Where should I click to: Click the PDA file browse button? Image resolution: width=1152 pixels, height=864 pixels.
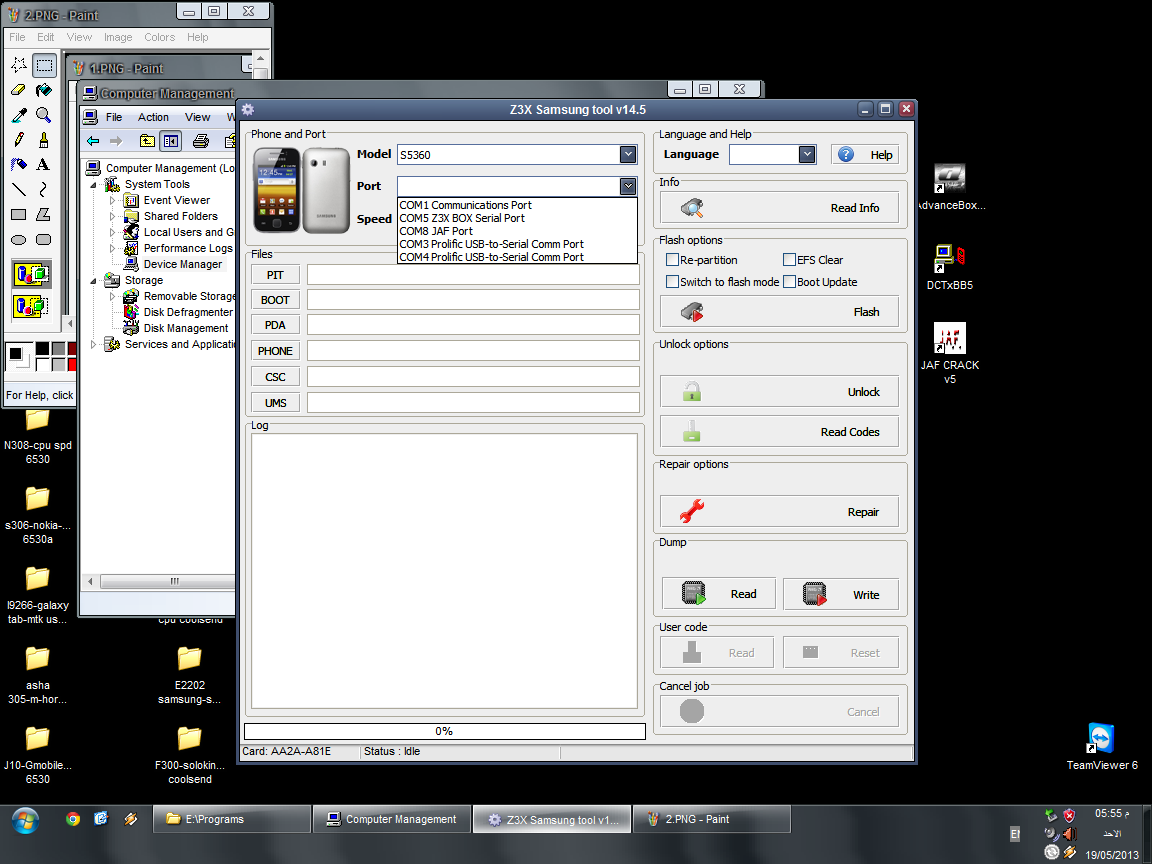tap(276, 325)
